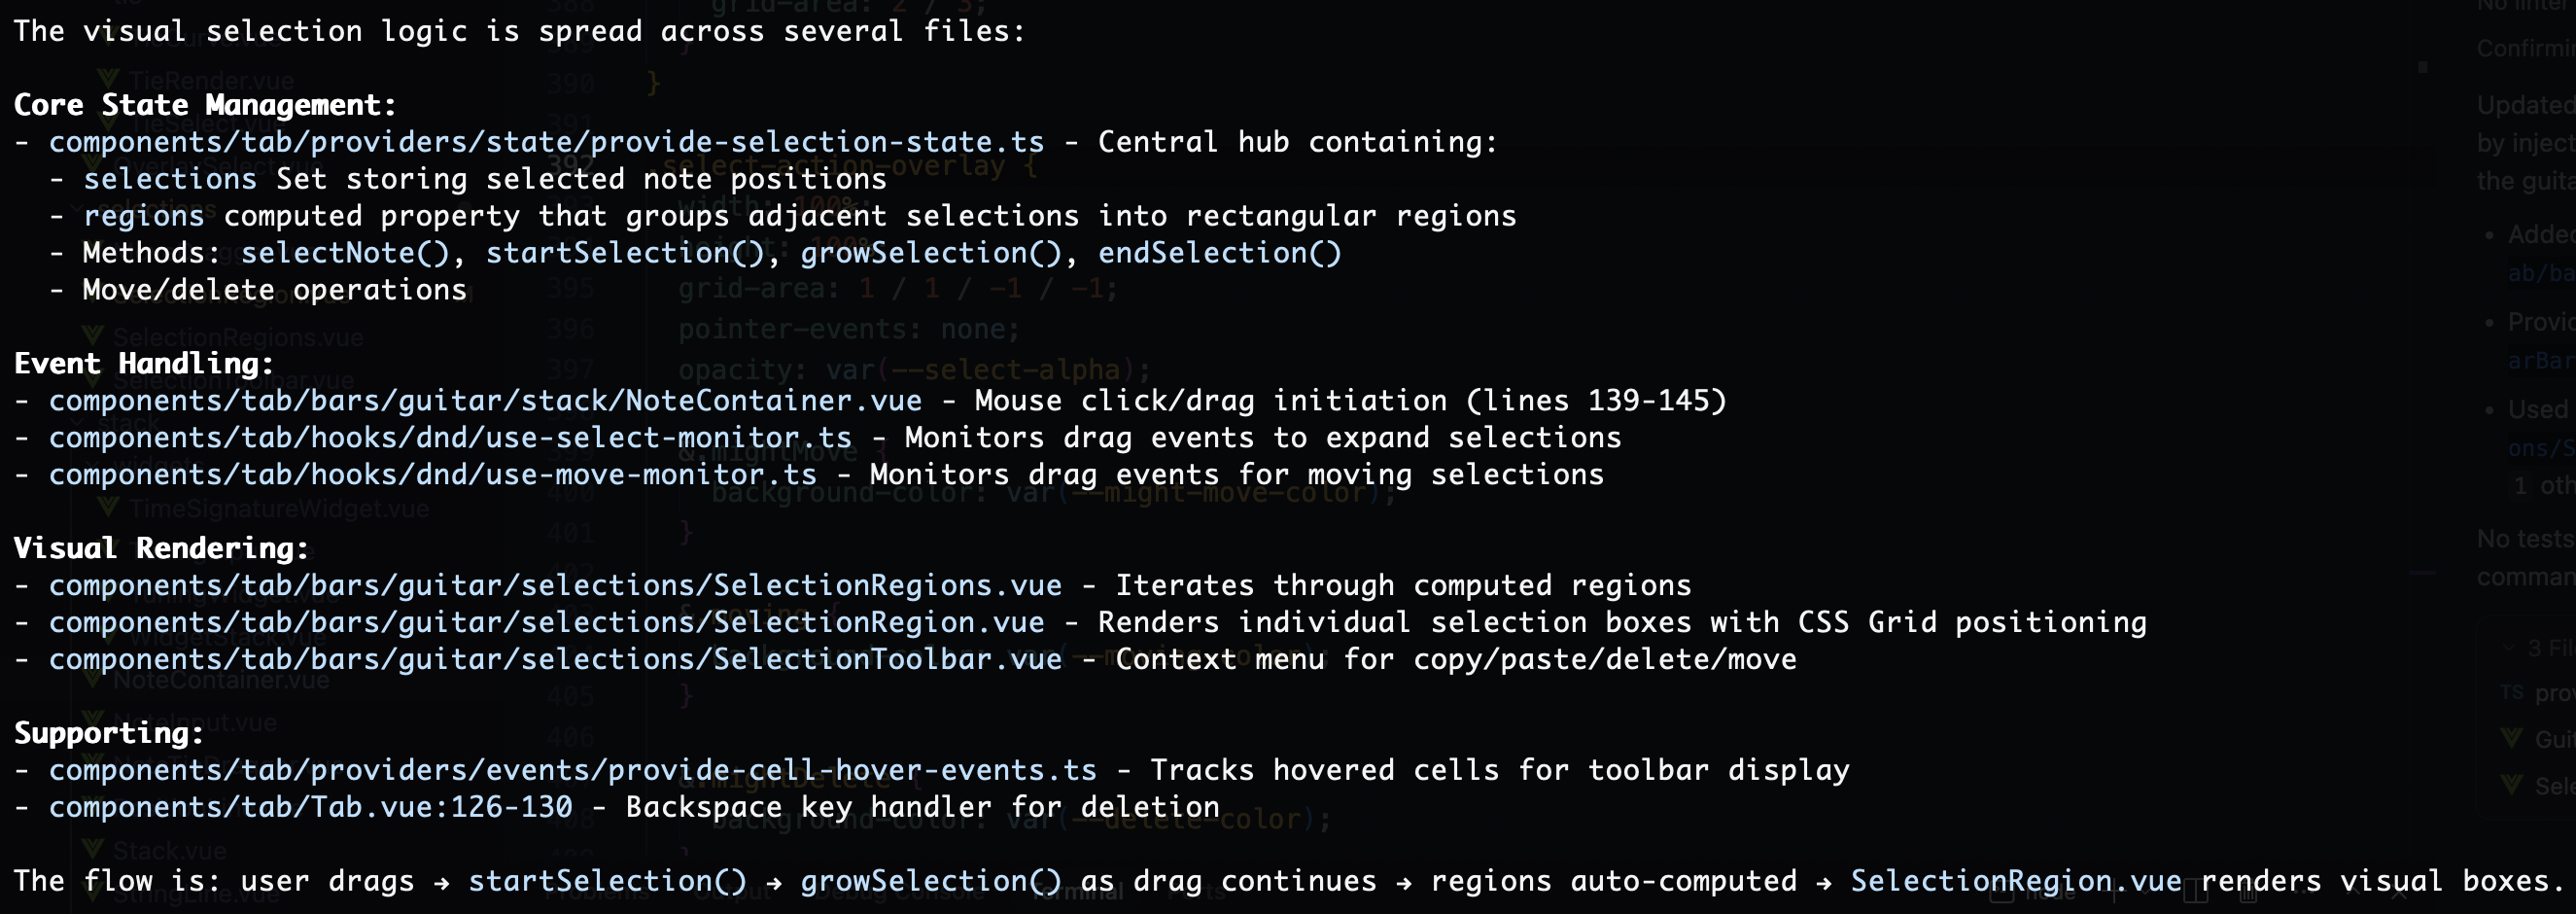Open the provide-selection-state.ts file link

coord(546,142)
